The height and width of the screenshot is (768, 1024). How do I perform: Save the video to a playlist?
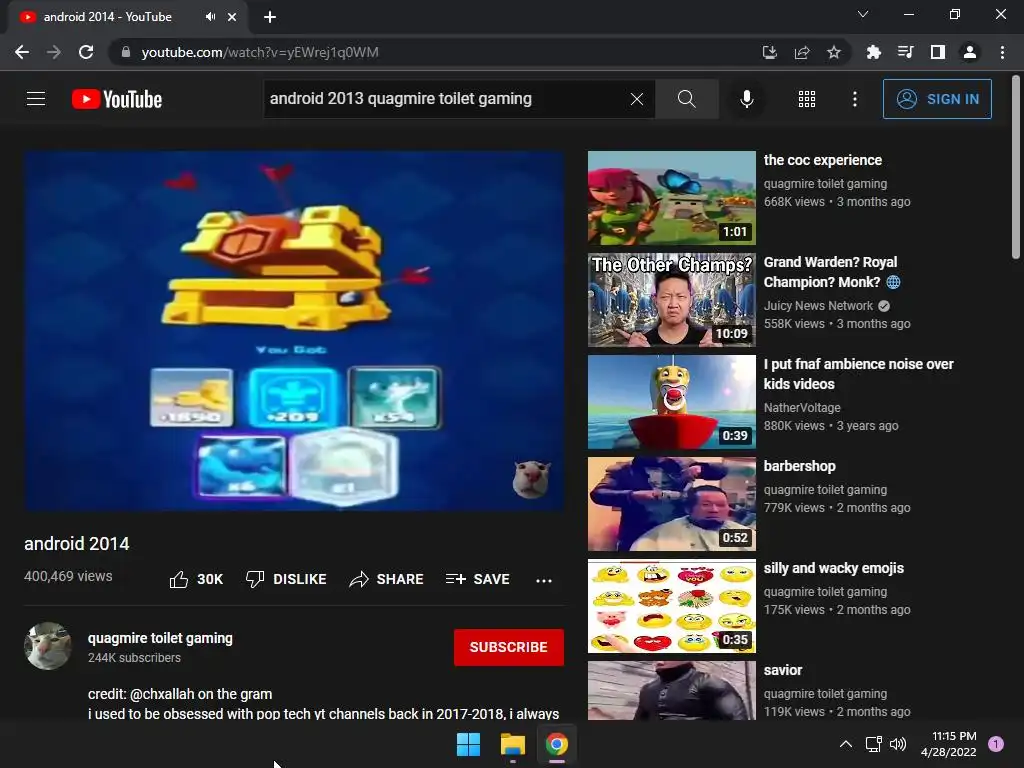(477, 579)
